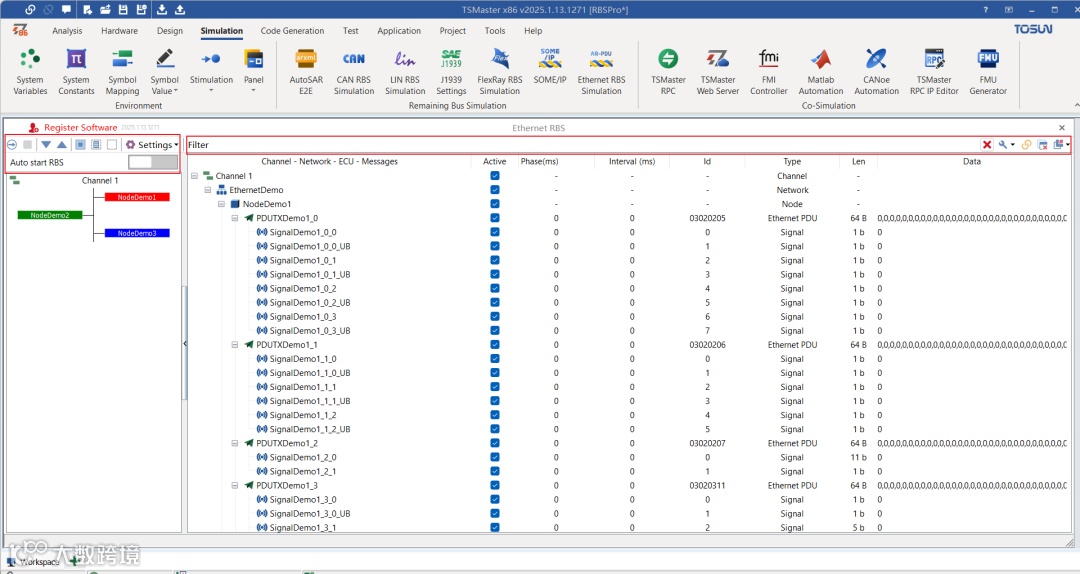Open J1939 Settings

pyautogui.click(x=451, y=71)
